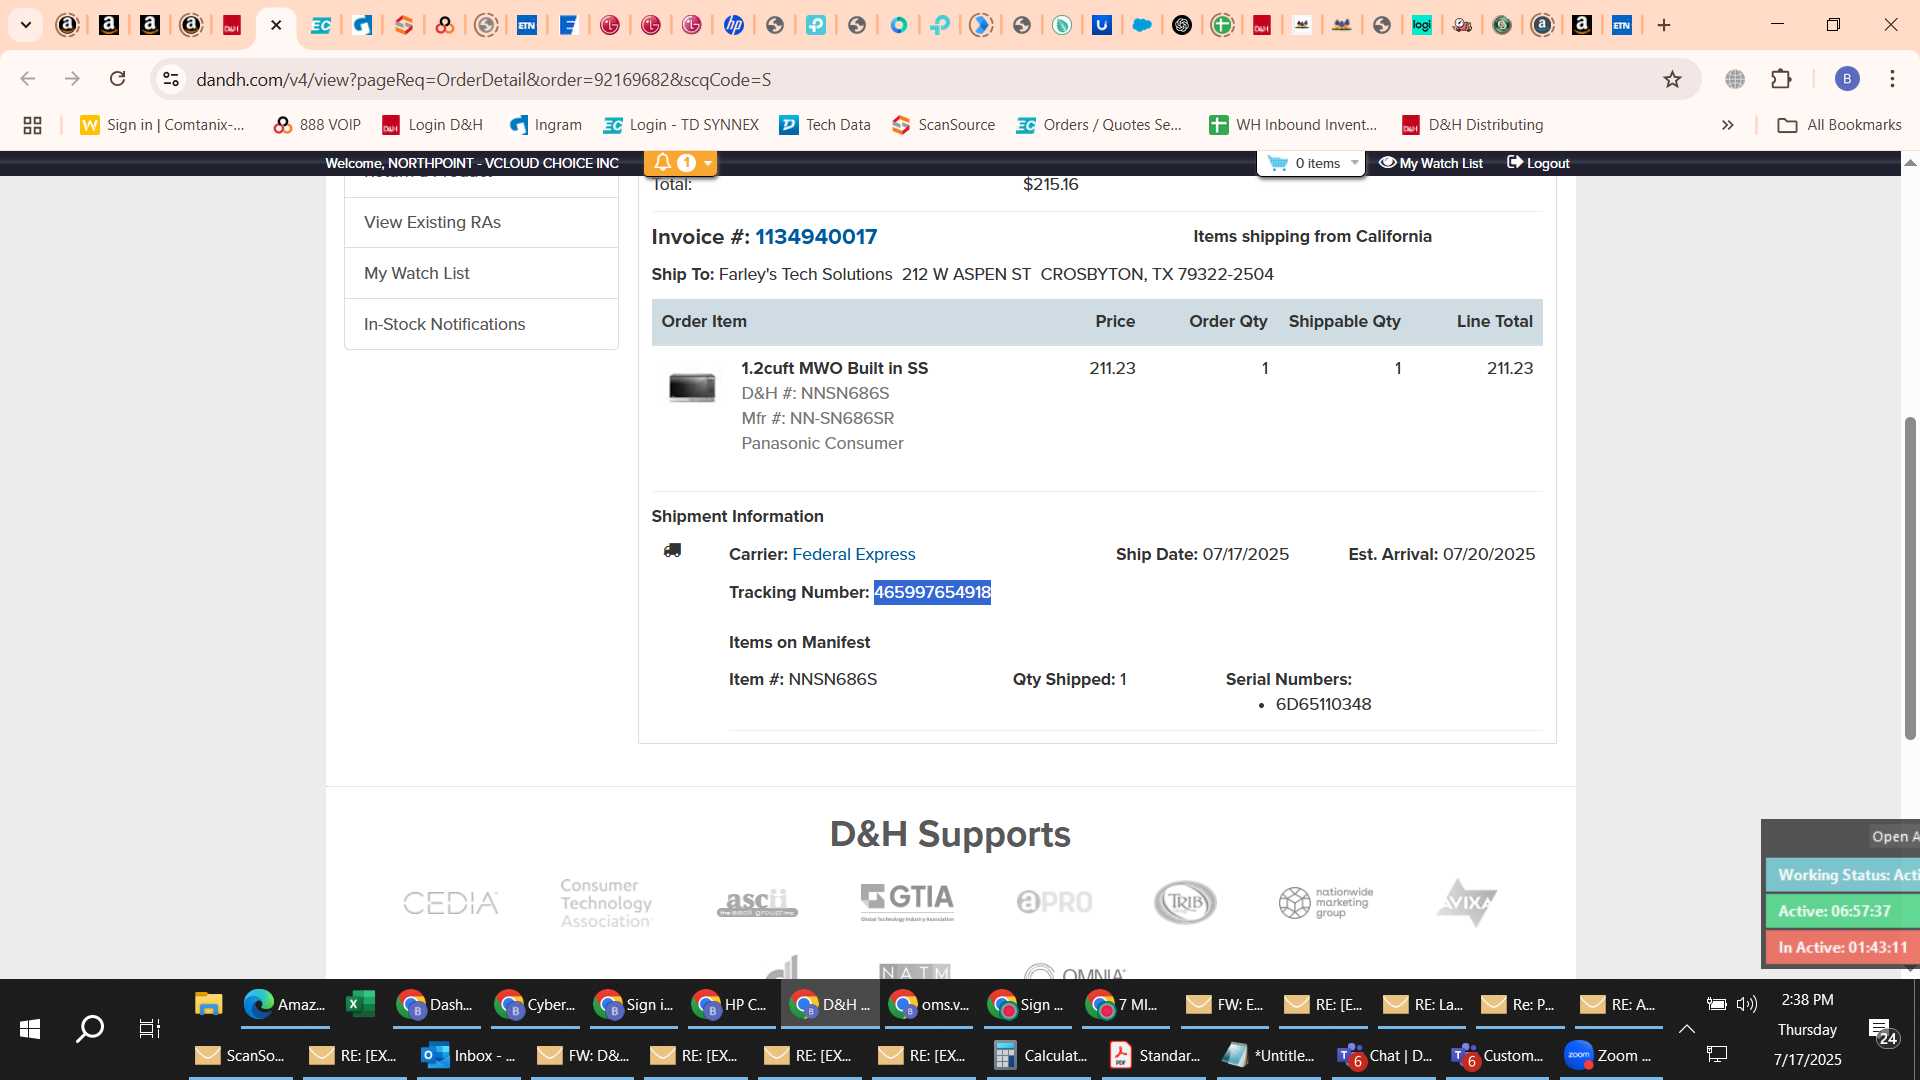
Task: Open the WH Inbound Inventory bookmark
Action: click(1294, 125)
